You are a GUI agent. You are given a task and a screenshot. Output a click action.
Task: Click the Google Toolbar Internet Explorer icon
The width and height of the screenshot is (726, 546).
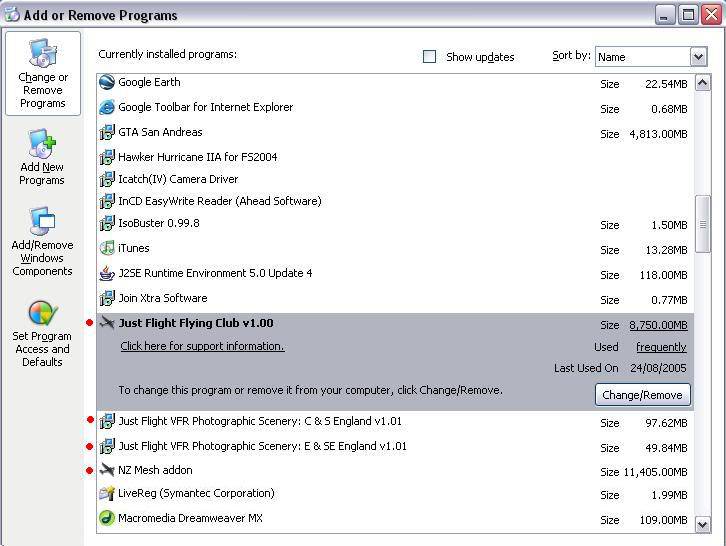pyautogui.click(x=107, y=107)
